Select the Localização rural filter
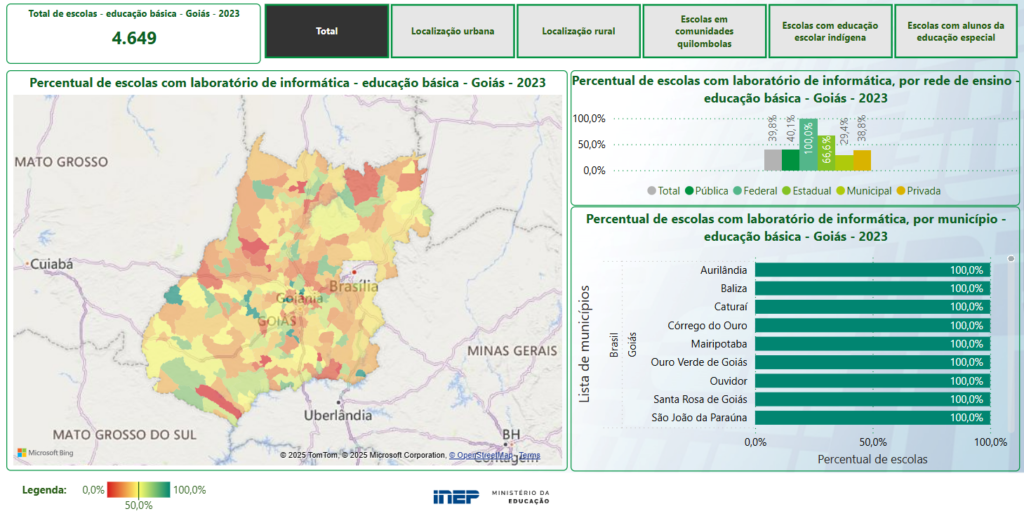The width and height of the screenshot is (1024, 516). pyautogui.click(x=579, y=31)
